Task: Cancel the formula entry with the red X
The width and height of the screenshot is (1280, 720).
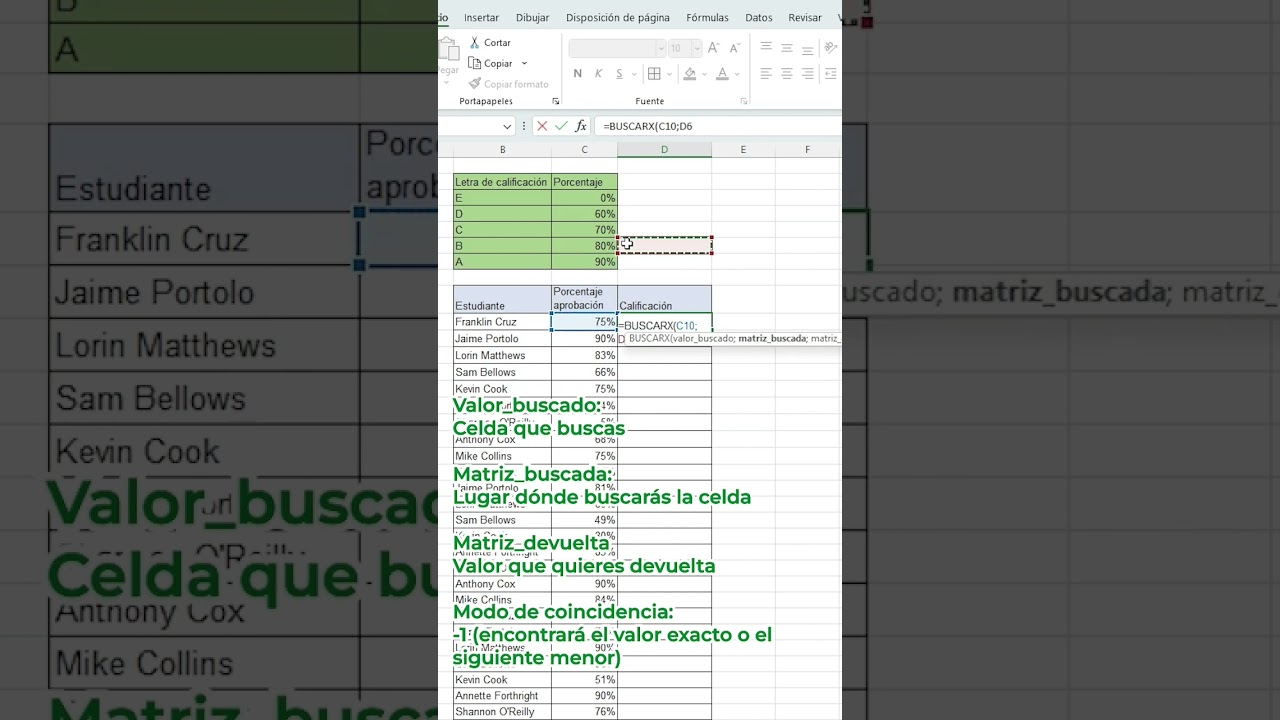Action: [542, 126]
